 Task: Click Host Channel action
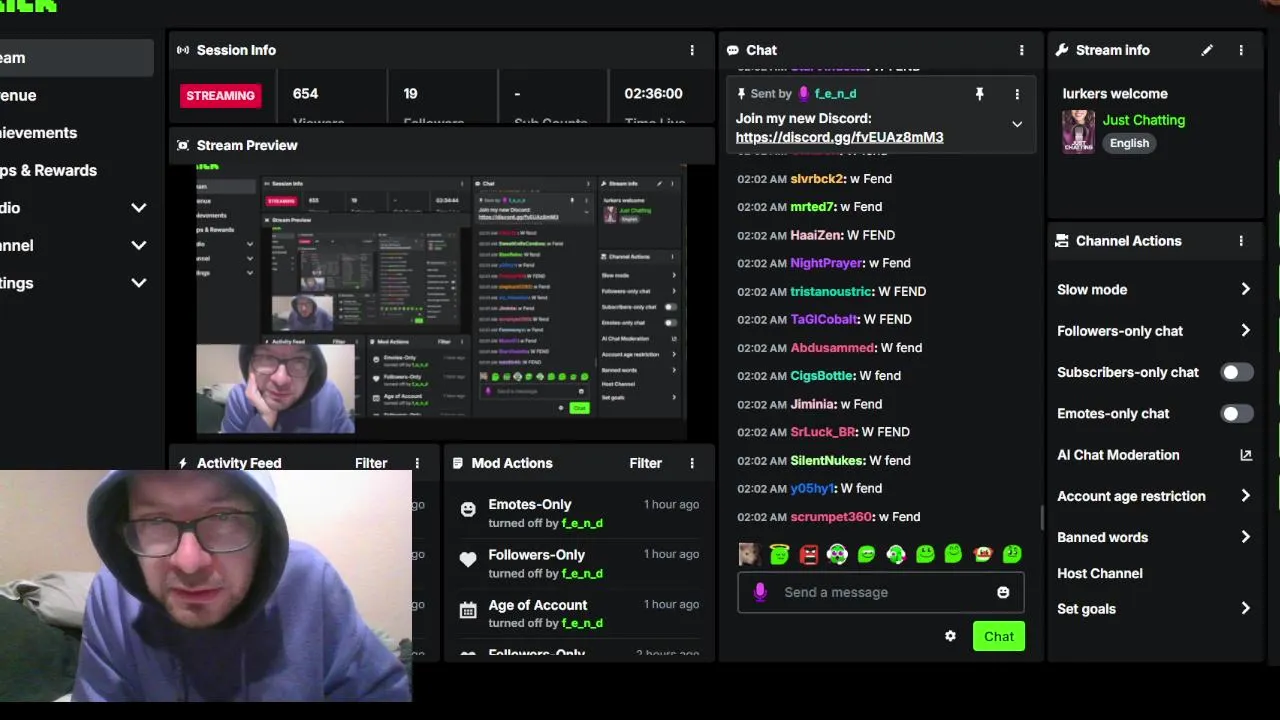click(x=1099, y=573)
